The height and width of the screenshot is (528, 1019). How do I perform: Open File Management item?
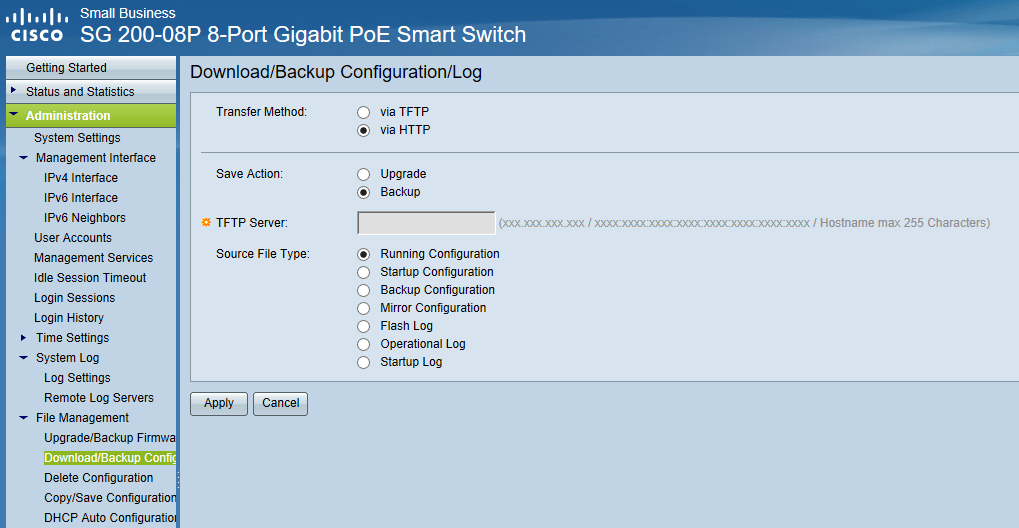82,418
